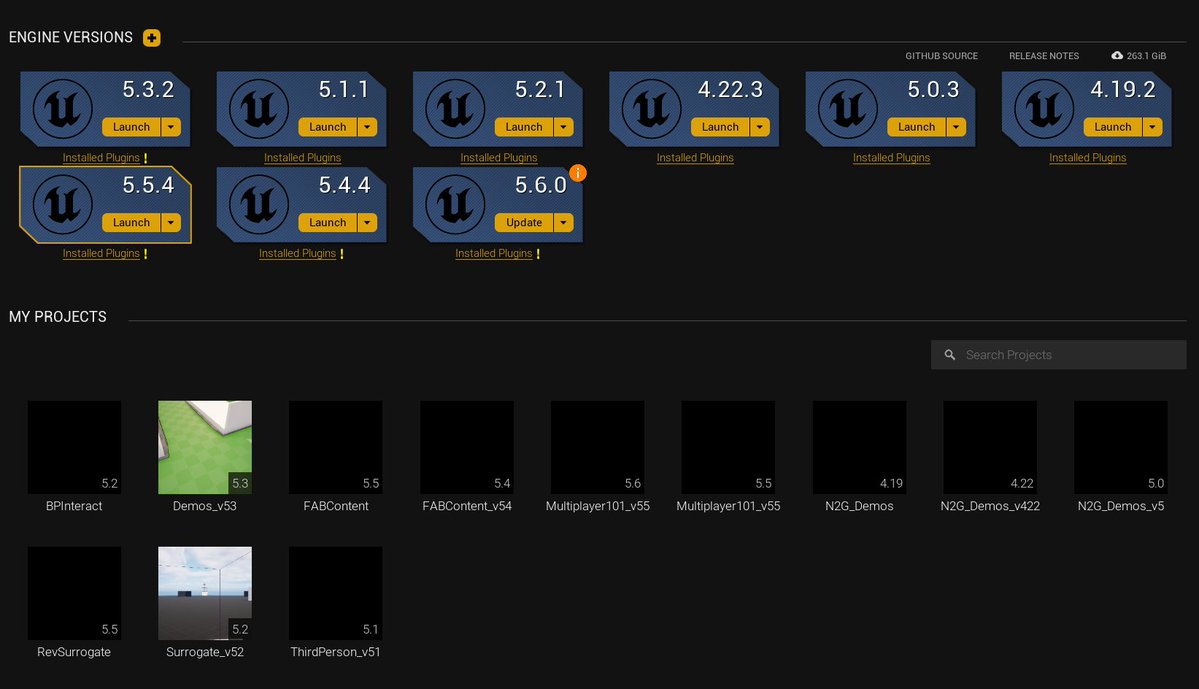Click warning mark beside 5.4.4 Installed Plugins
Screen dimensions: 1199x689
coord(342,254)
